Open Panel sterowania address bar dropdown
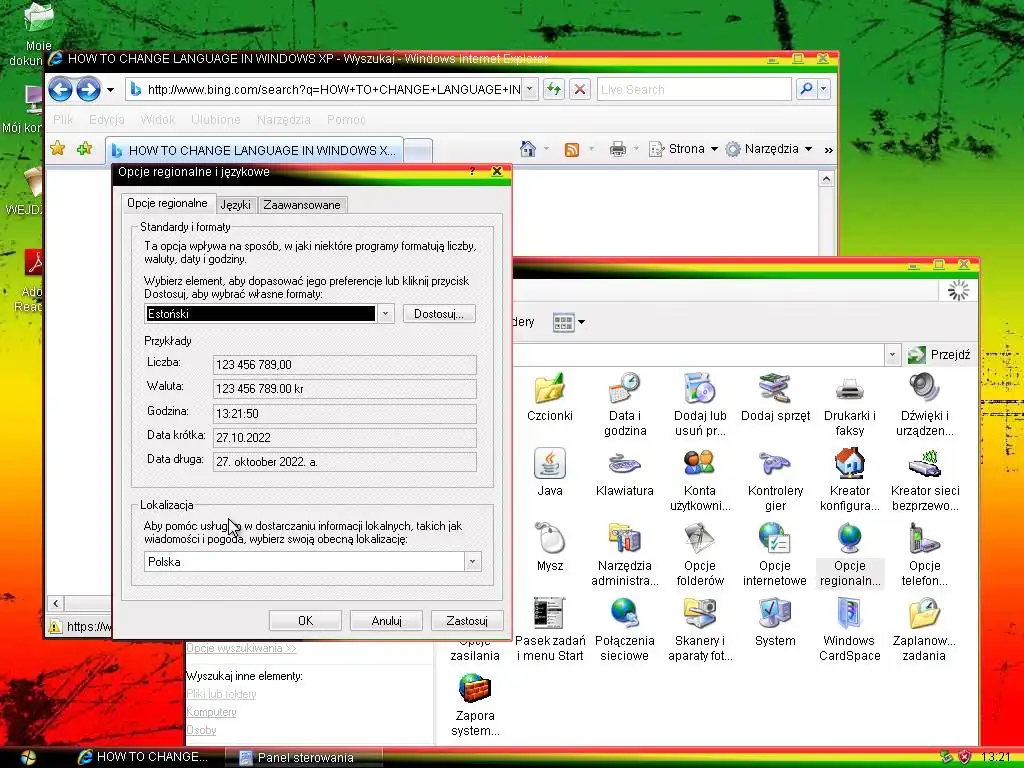 click(x=892, y=355)
